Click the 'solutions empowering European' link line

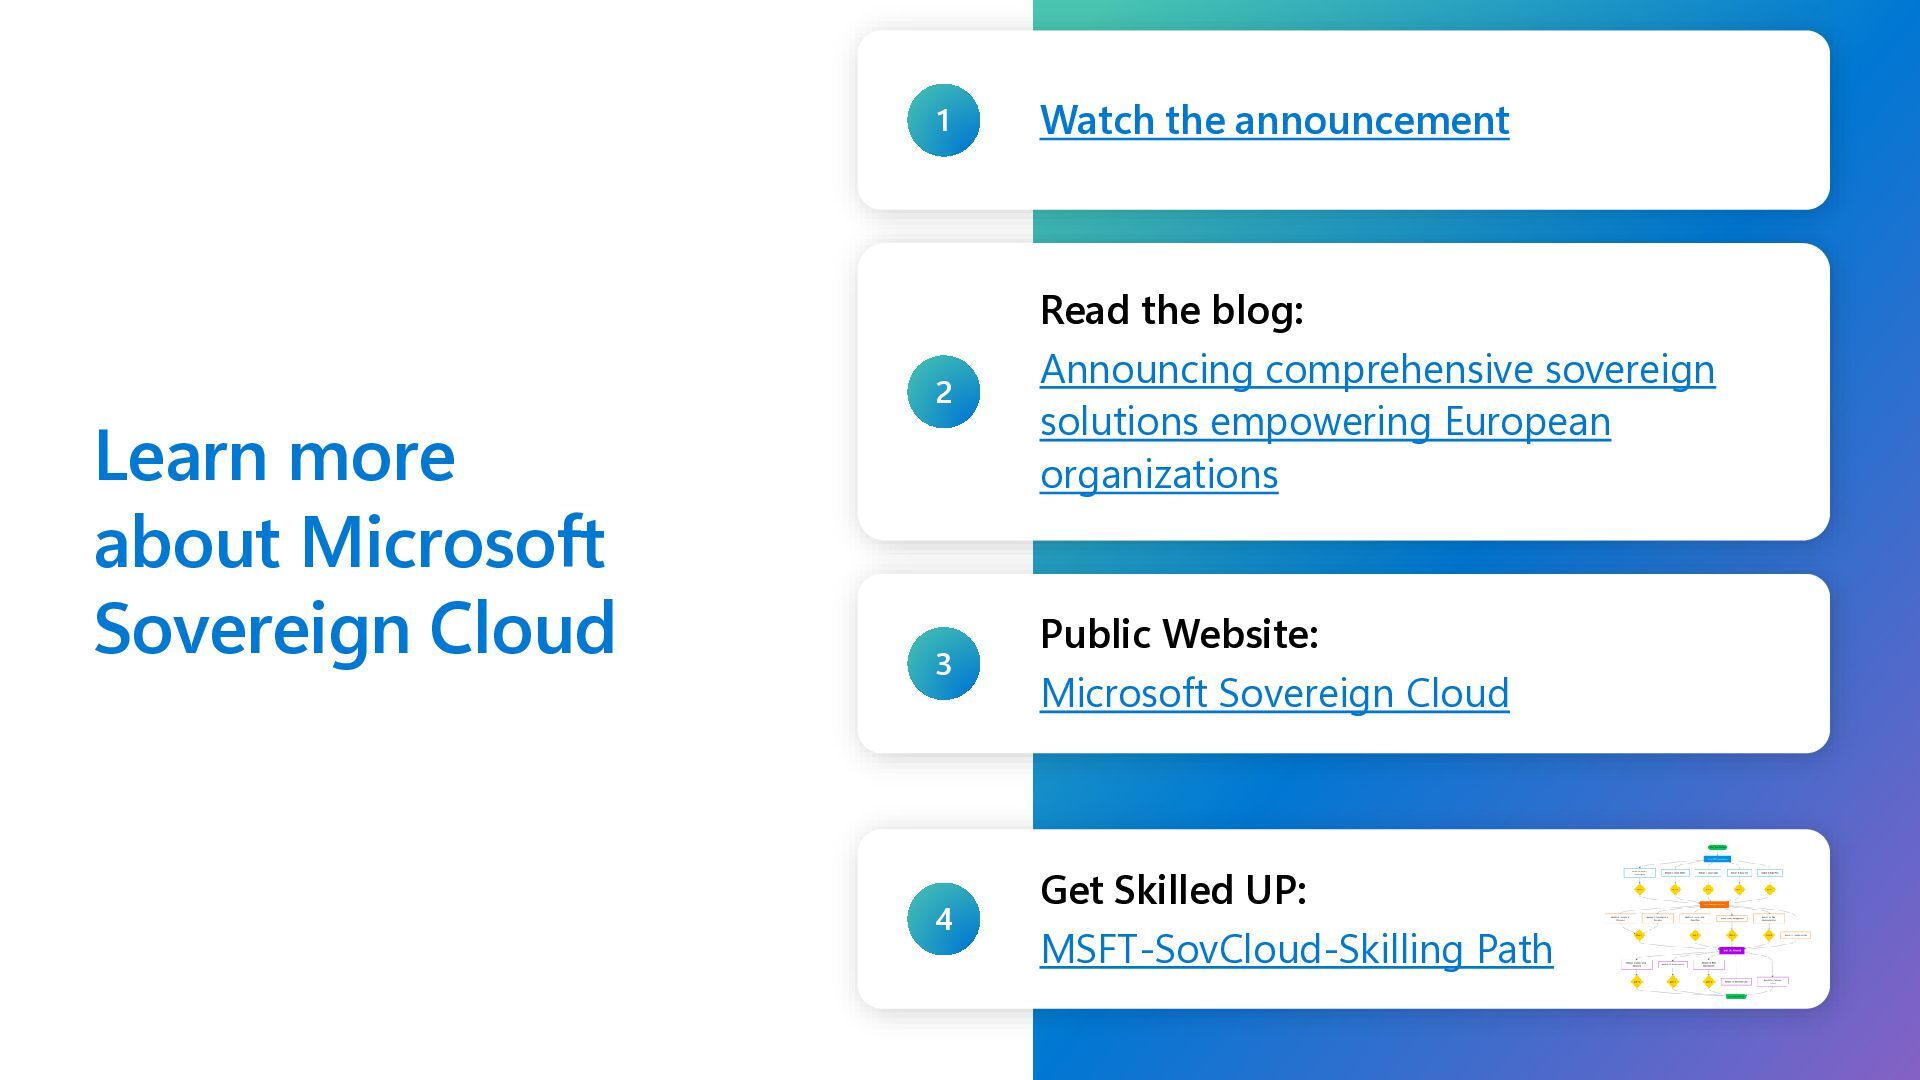(x=1325, y=422)
